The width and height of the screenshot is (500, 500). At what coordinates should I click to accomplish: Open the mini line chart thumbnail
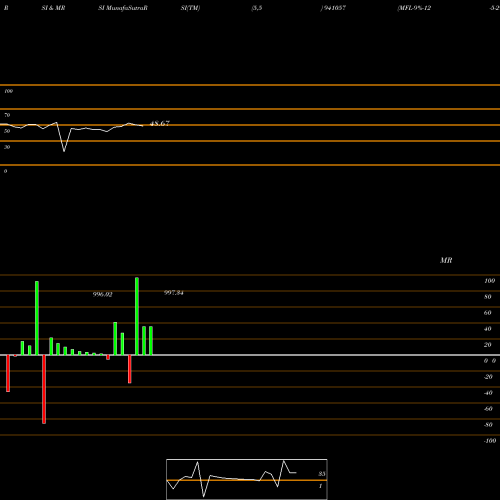point(247,479)
